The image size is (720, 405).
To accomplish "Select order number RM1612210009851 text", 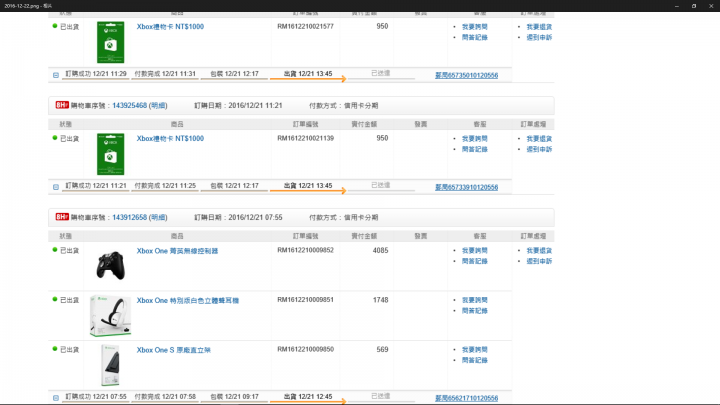I will (305, 299).
